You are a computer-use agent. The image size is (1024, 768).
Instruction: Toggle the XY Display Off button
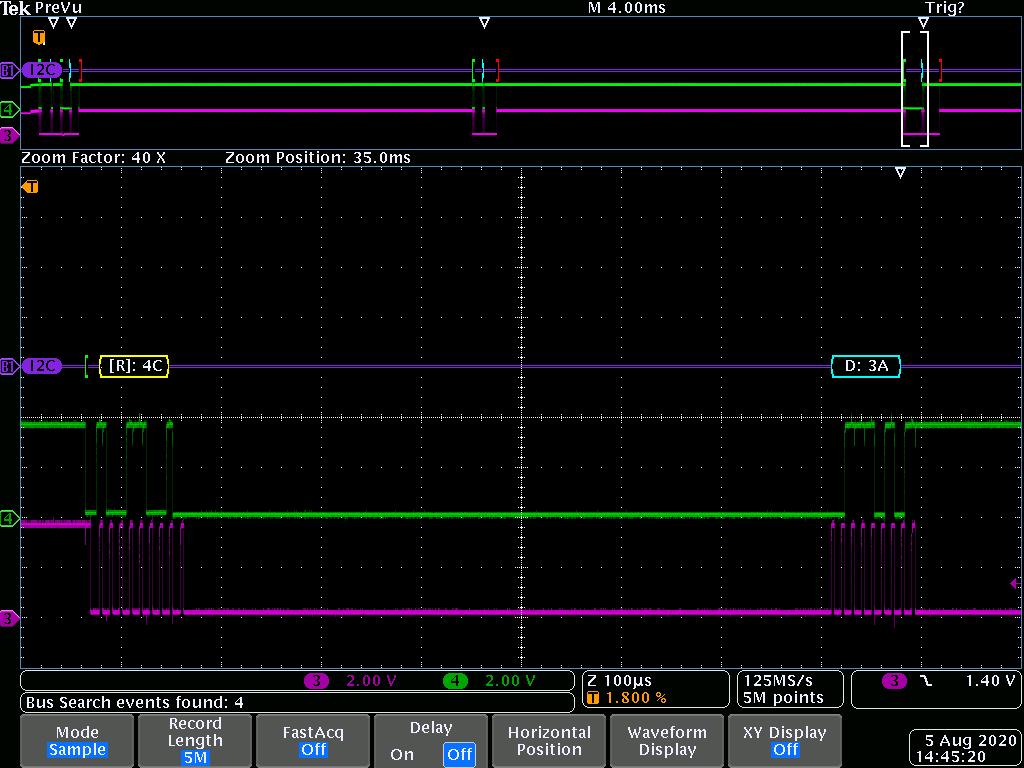[x=784, y=741]
